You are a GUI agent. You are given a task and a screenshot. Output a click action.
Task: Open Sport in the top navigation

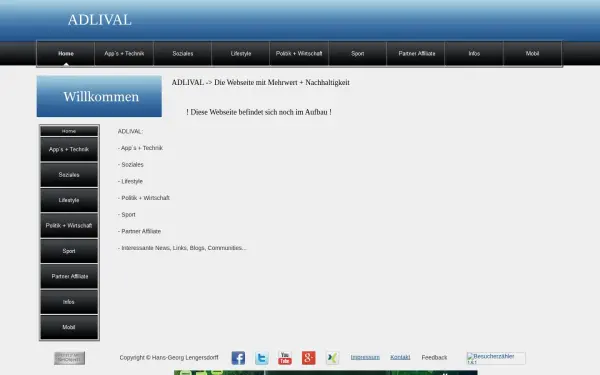pos(357,54)
